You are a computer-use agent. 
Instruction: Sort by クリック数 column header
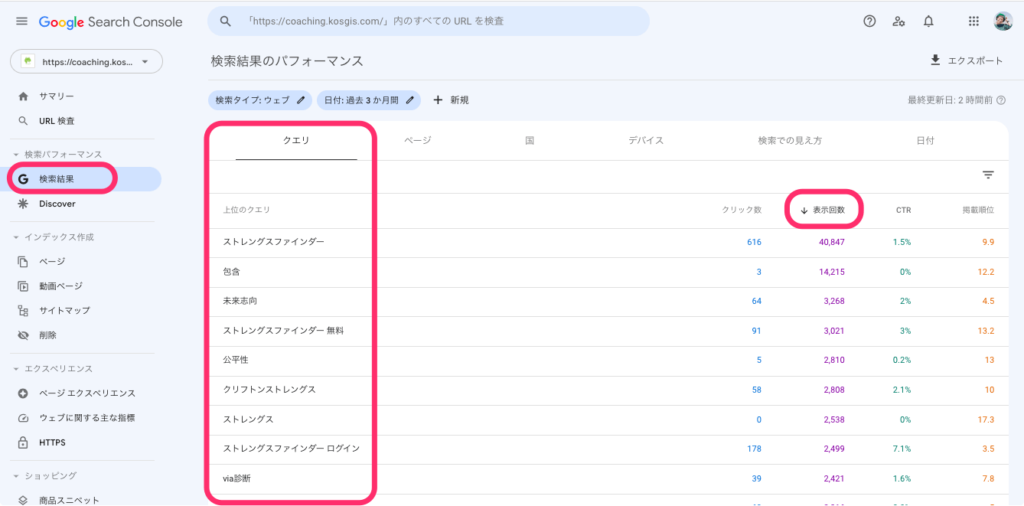tap(742, 210)
